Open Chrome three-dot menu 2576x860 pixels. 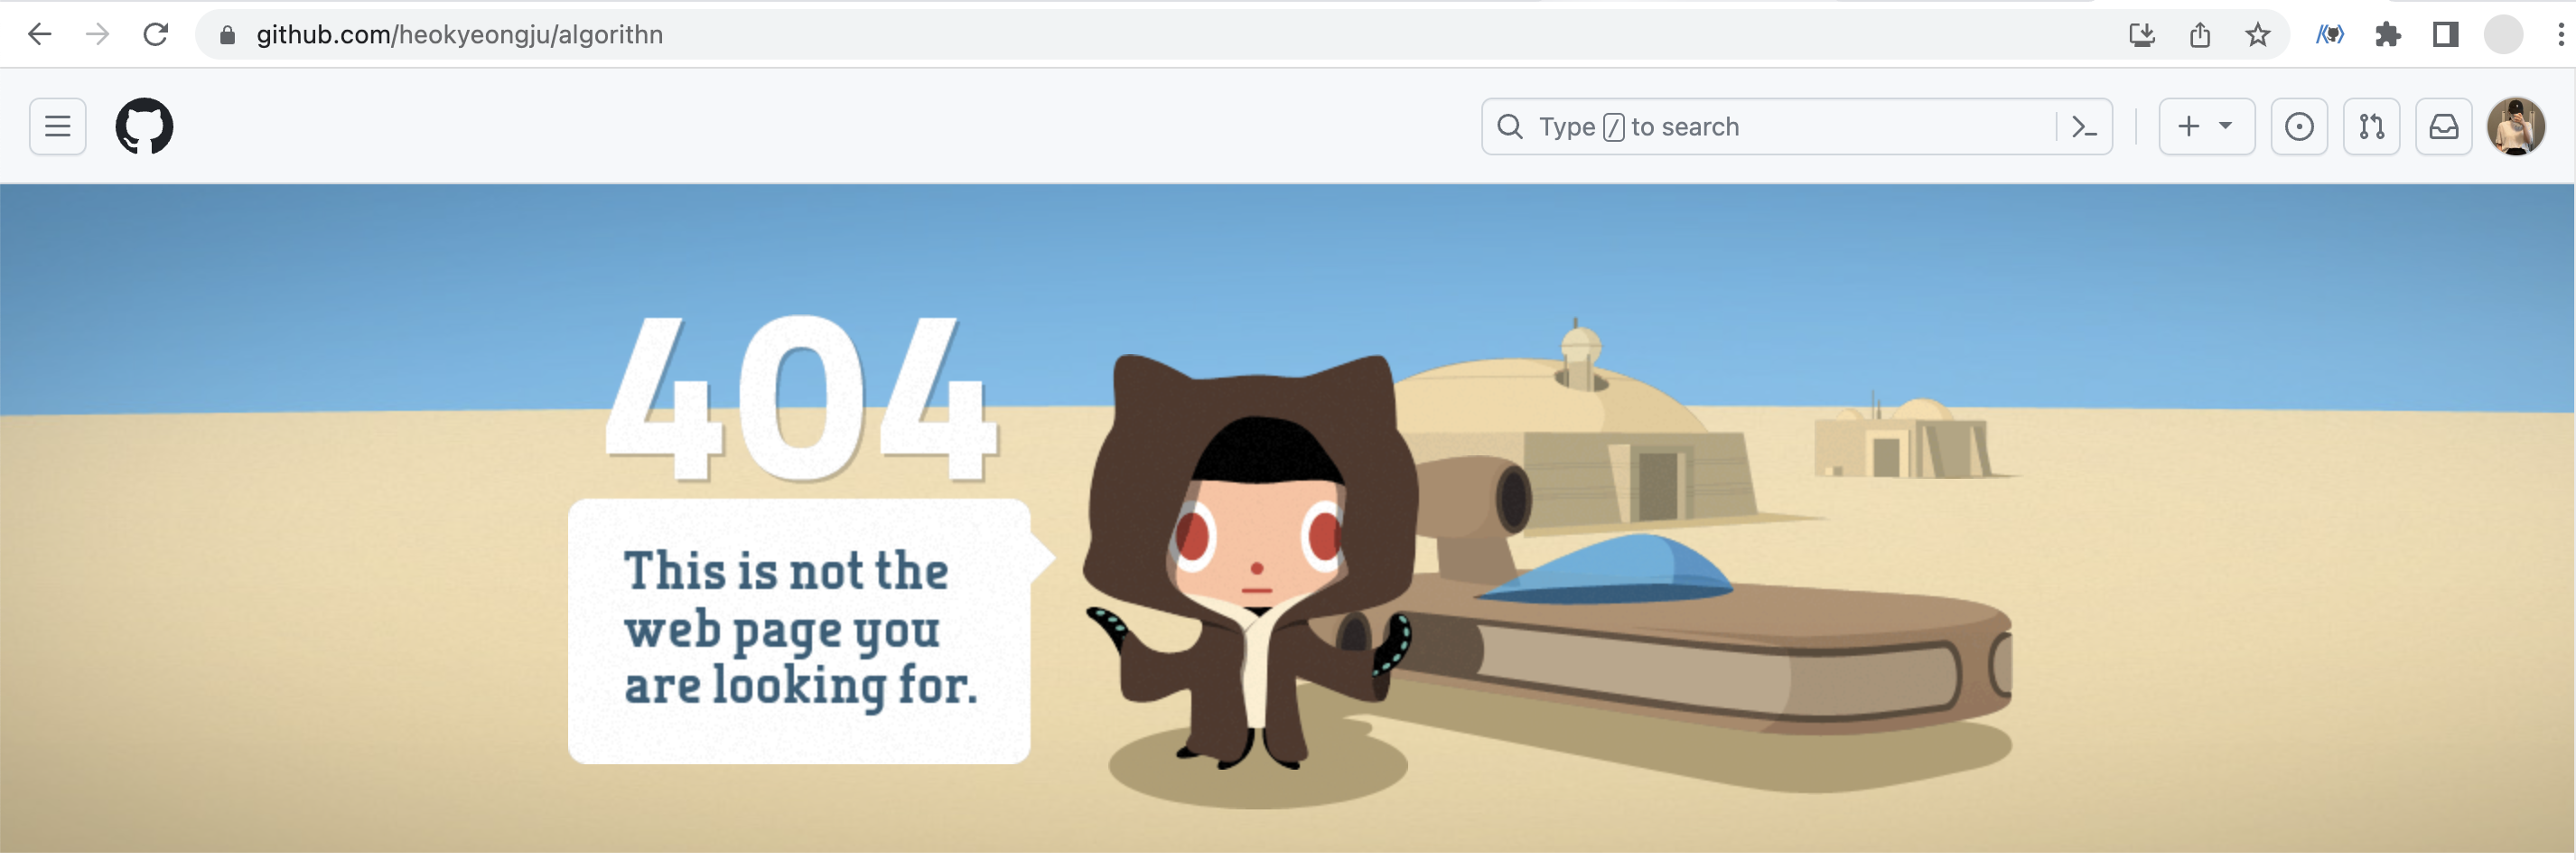click(x=2559, y=36)
